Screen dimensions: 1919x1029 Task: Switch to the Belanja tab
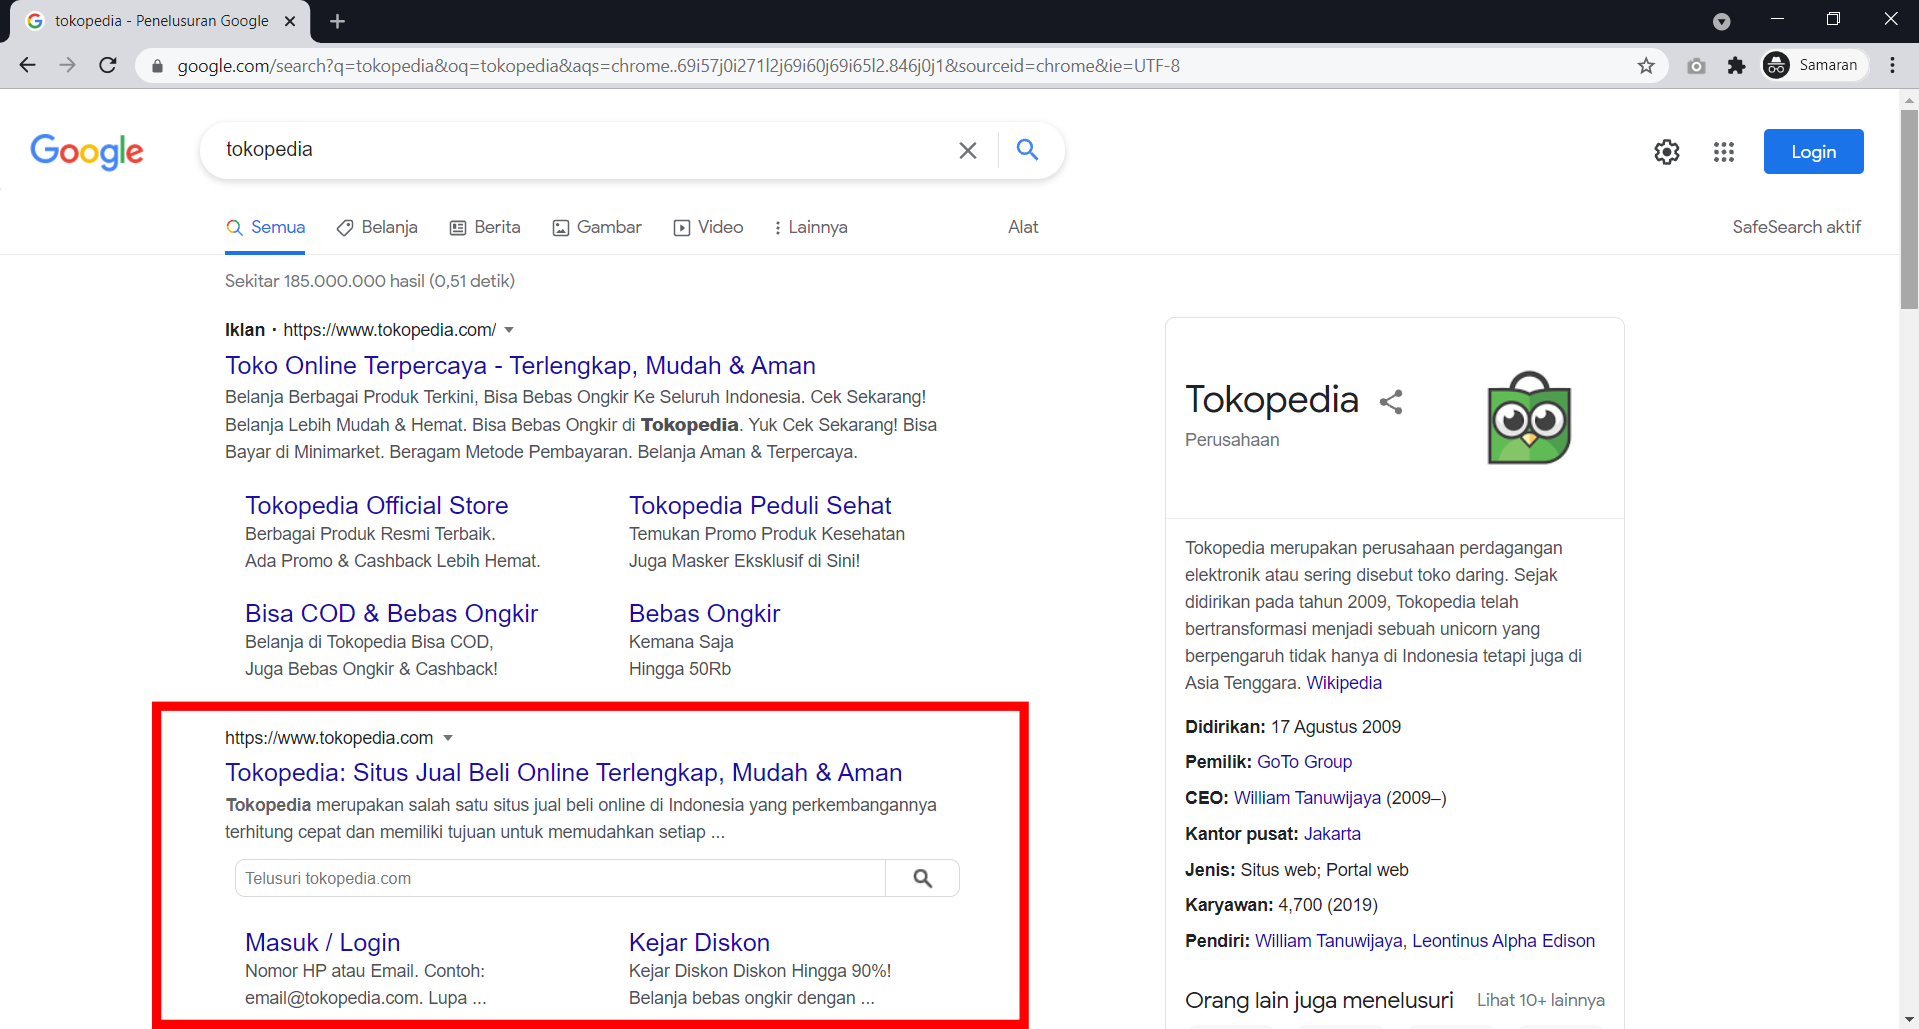coord(377,227)
